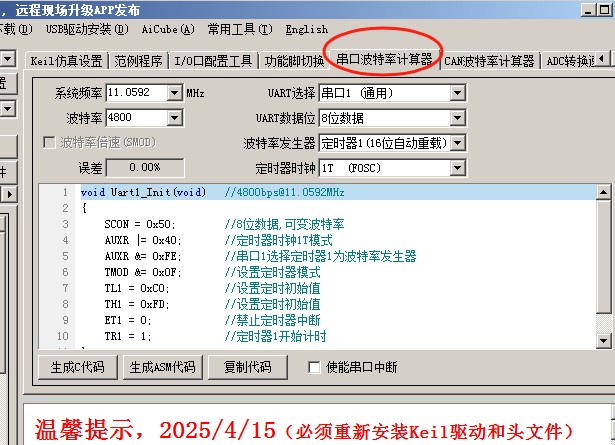Screen dimensions: 615x445
Task: Click the 误差 value 0.00% field
Action: [x=145, y=167]
